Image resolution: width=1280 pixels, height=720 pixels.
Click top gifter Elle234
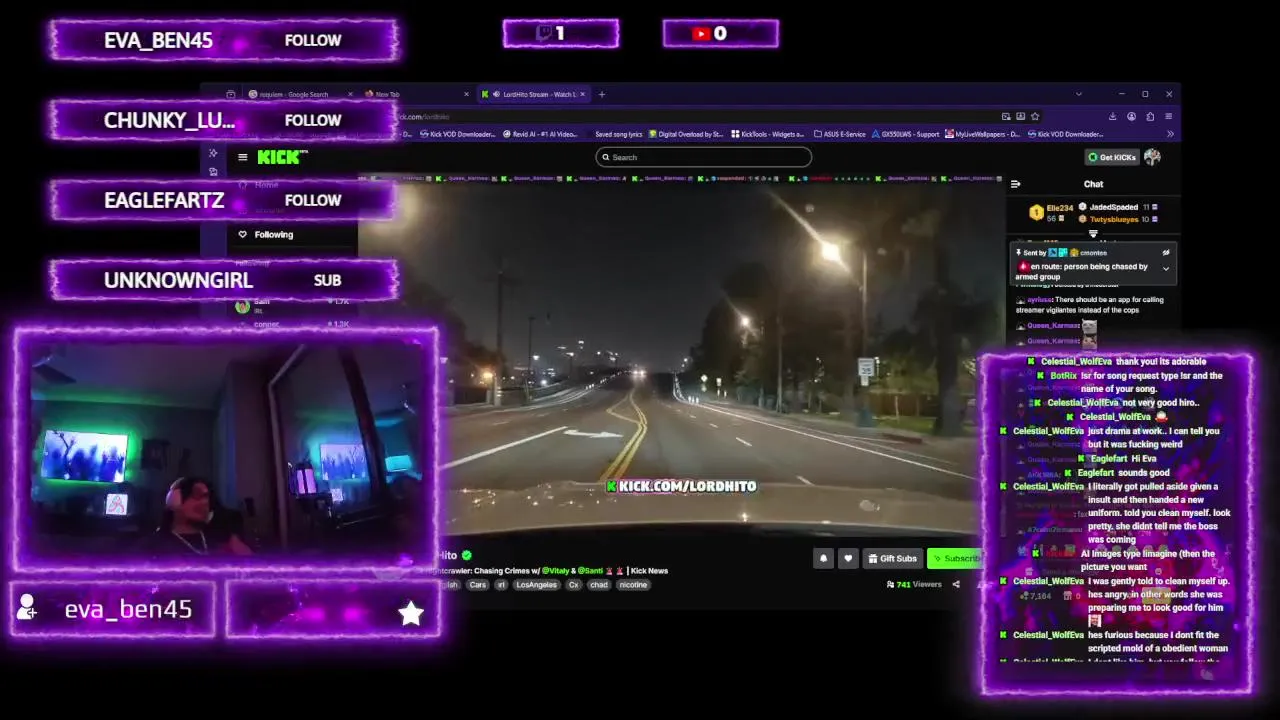(1060, 208)
